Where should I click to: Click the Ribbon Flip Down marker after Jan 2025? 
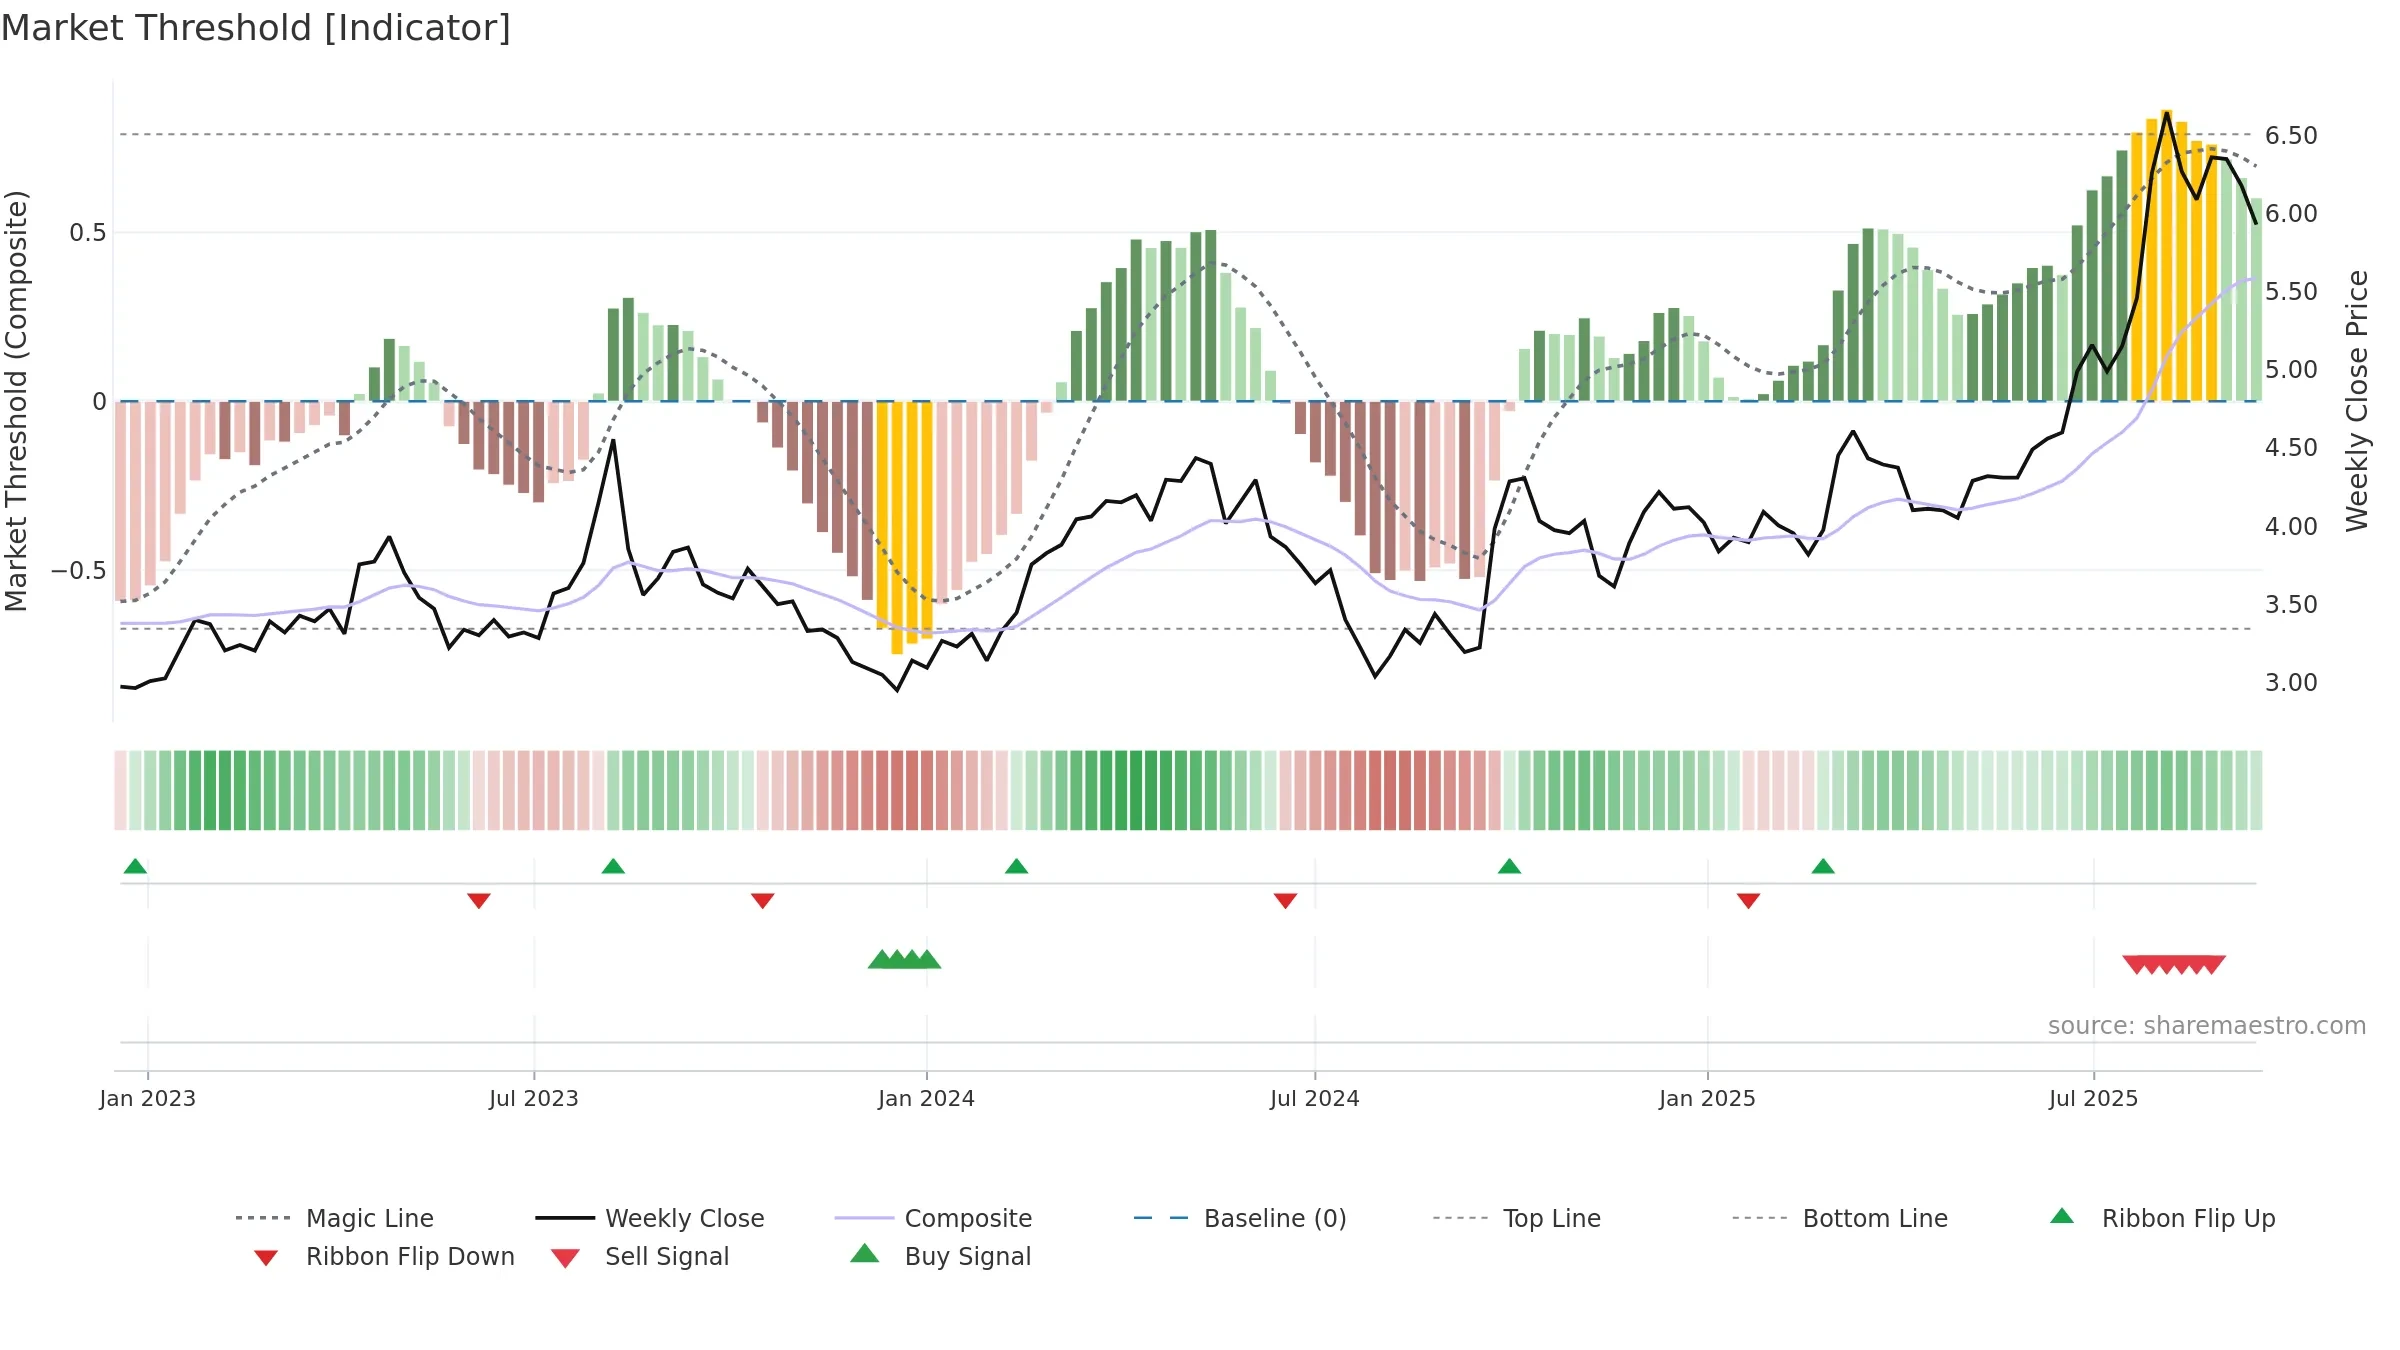point(1748,901)
